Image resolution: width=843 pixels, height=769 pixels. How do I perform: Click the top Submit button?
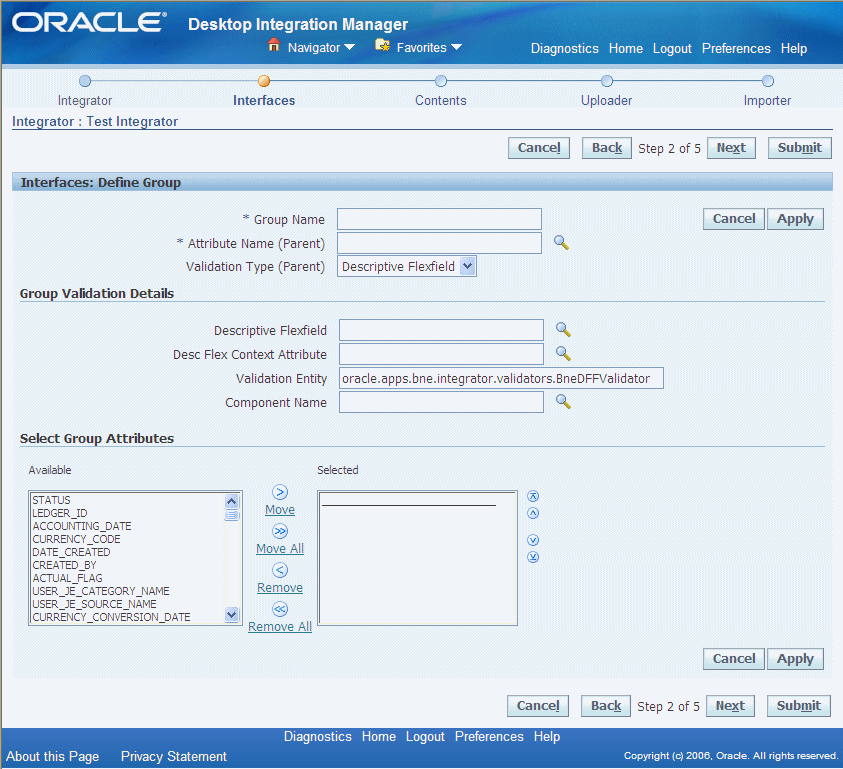(799, 148)
